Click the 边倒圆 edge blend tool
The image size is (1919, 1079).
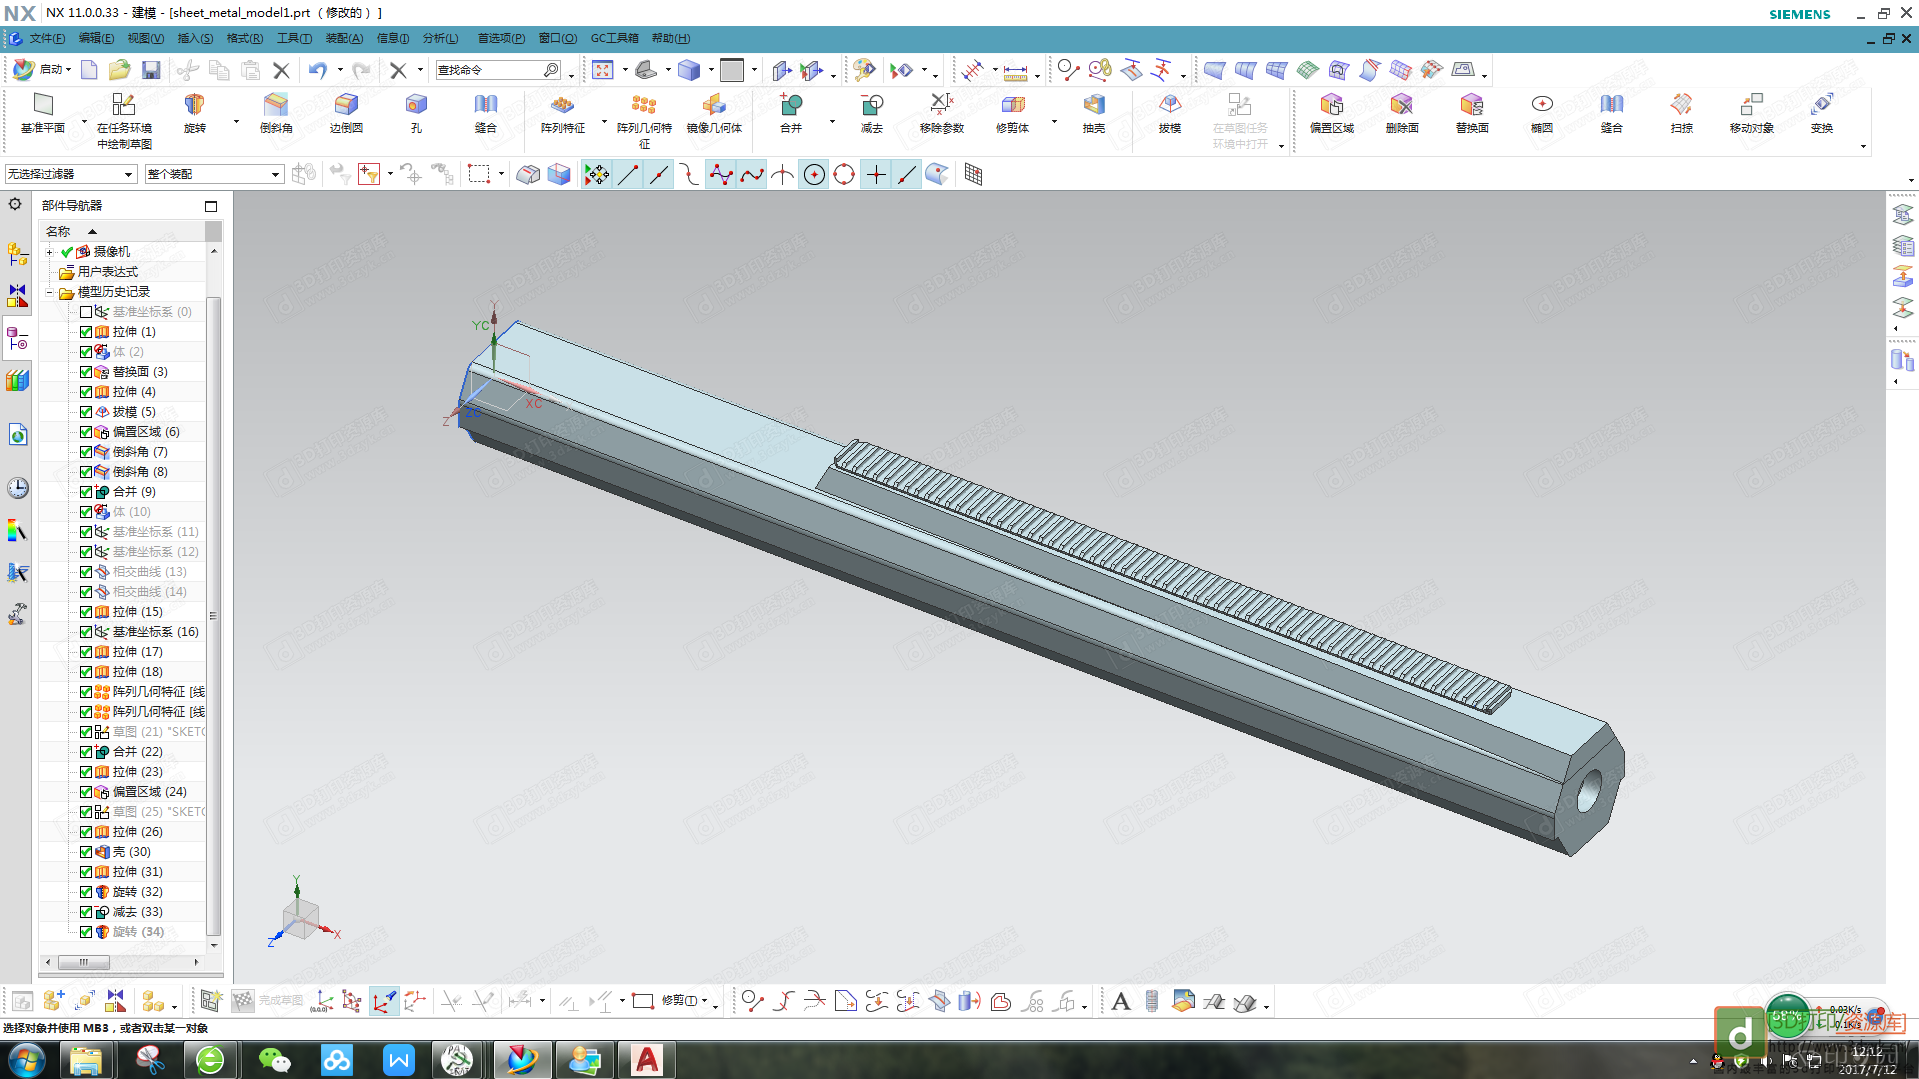tap(347, 113)
